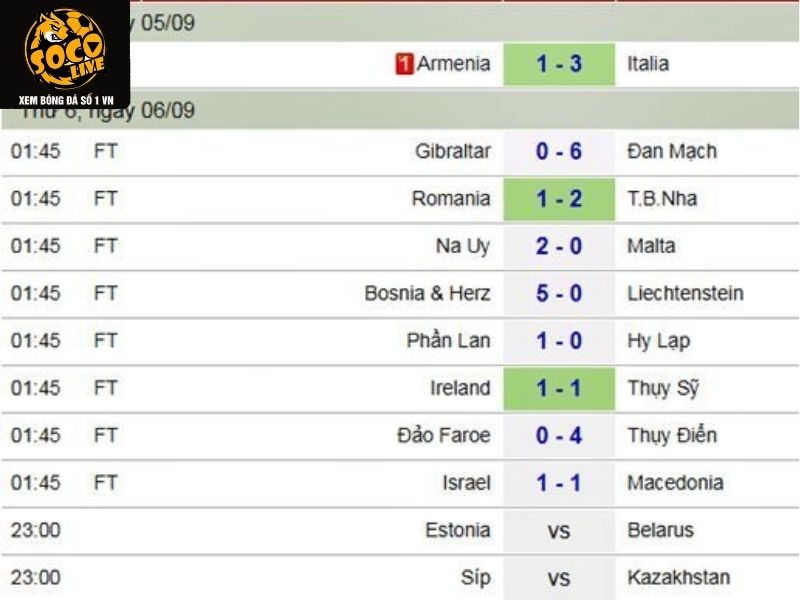Click the 0-4 Đảo Faroe match score
The image size is (800, 600).
[x=559, y=436]
